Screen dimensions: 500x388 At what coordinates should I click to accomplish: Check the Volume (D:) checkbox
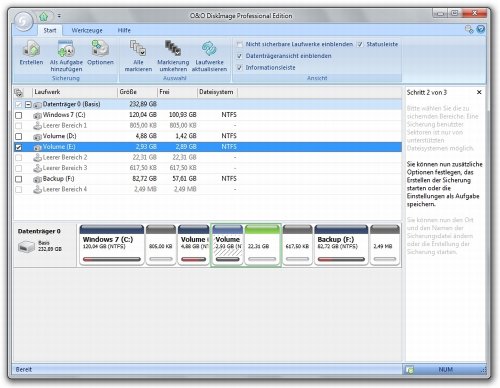click(19, 137)
